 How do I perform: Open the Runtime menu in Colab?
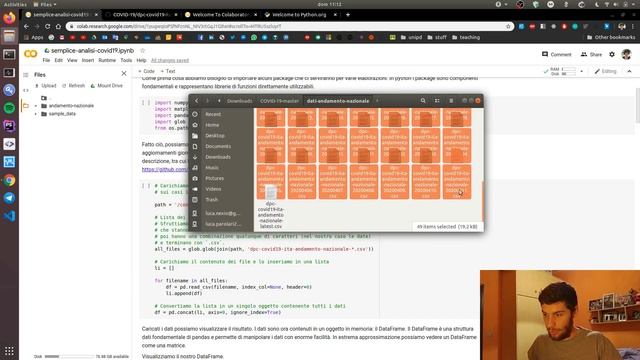[107, 60]
